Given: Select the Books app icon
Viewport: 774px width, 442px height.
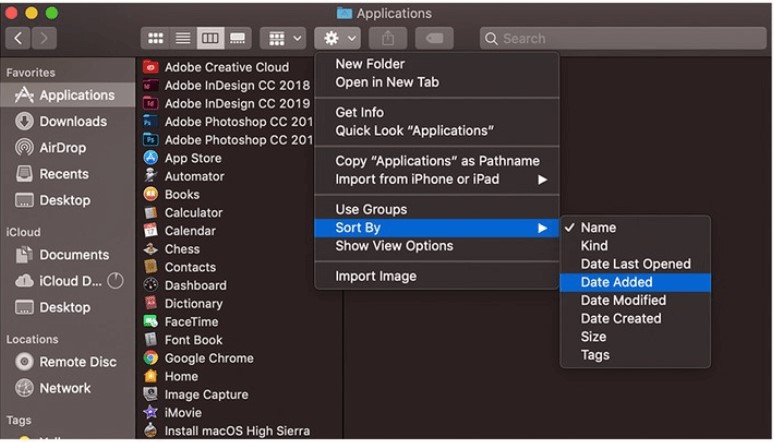Looking at the screenshot, I should (x=151, y=195).
